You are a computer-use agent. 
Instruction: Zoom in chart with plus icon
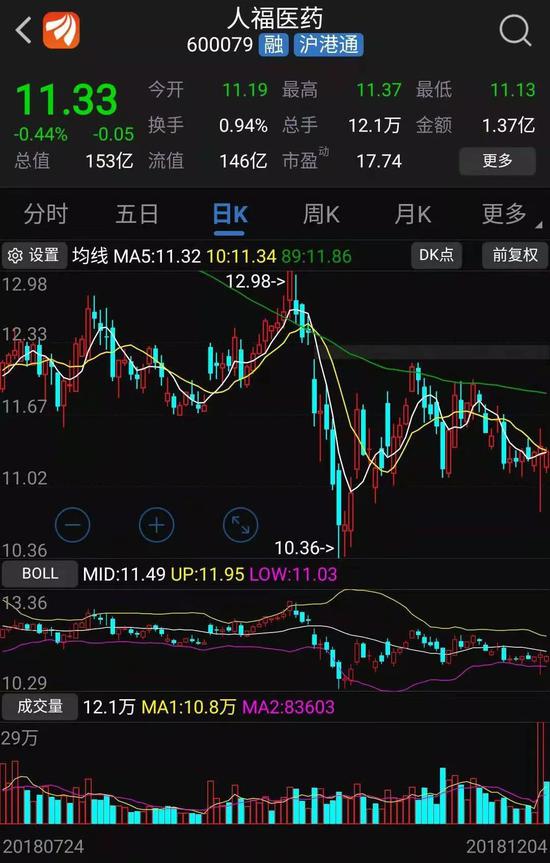(156, 525)
